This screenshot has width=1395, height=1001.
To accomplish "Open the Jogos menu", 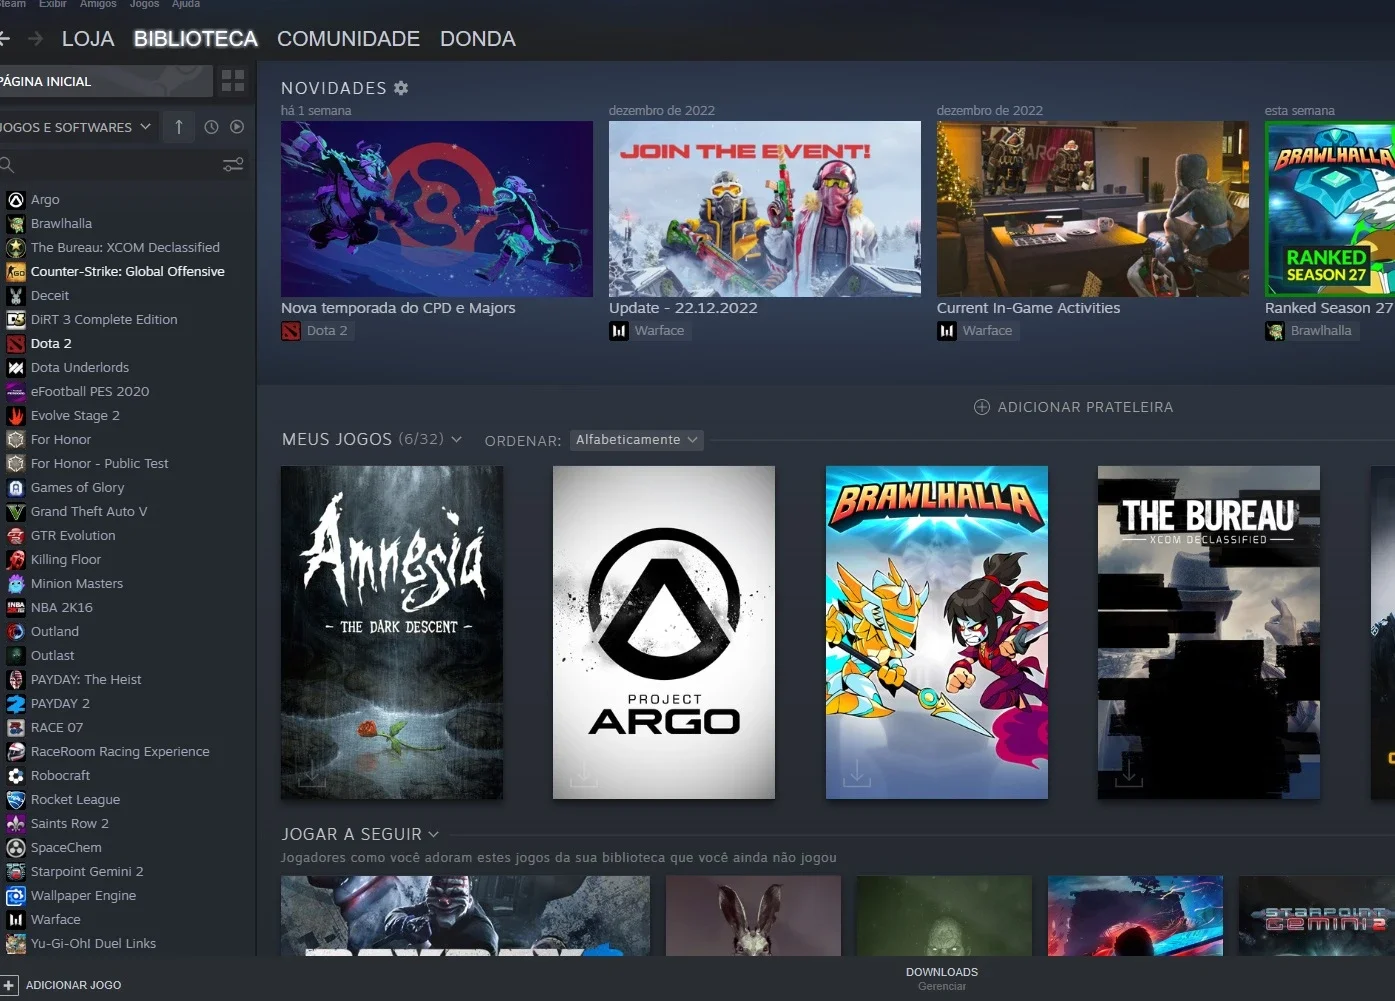I will pyautogui.click(x=144, y=4).
